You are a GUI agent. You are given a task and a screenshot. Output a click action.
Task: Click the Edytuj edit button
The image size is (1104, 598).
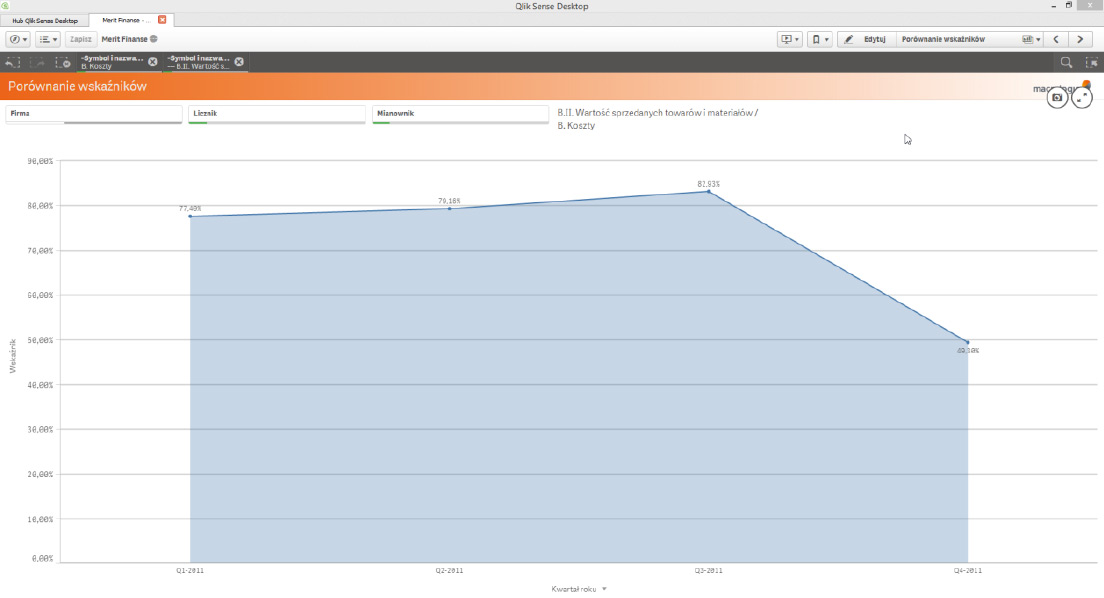point(866,39)
